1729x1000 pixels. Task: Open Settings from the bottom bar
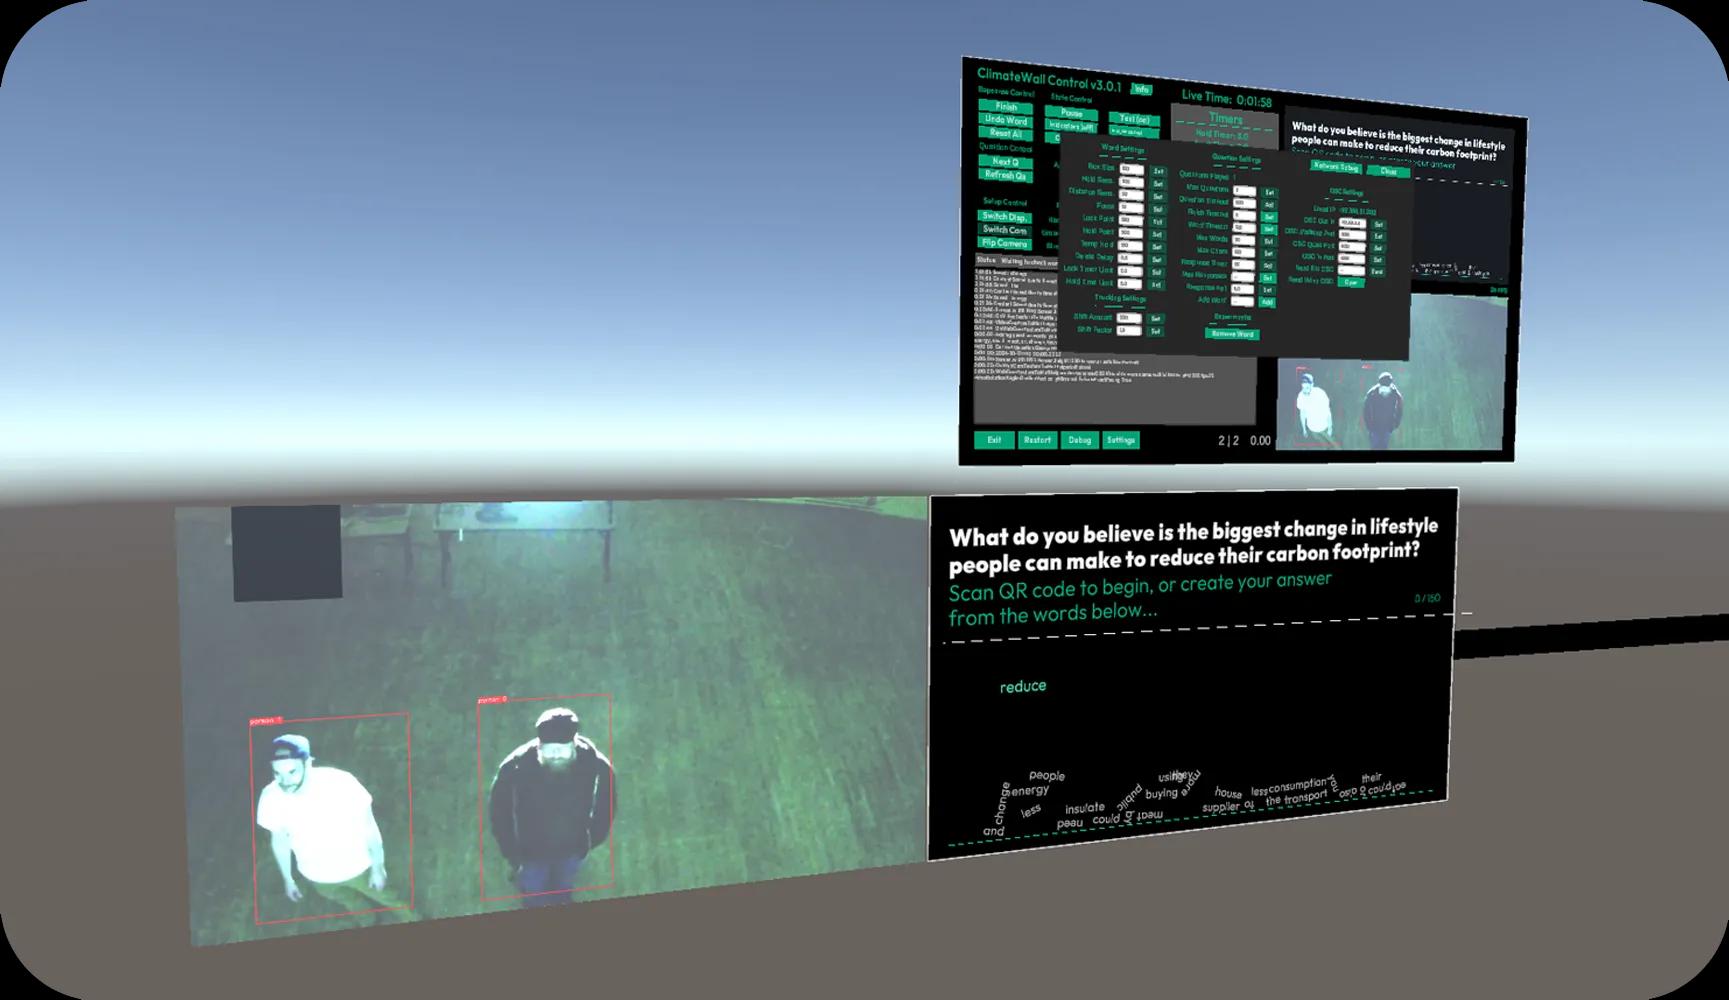pyautogui.click(x=1121, y=440)
